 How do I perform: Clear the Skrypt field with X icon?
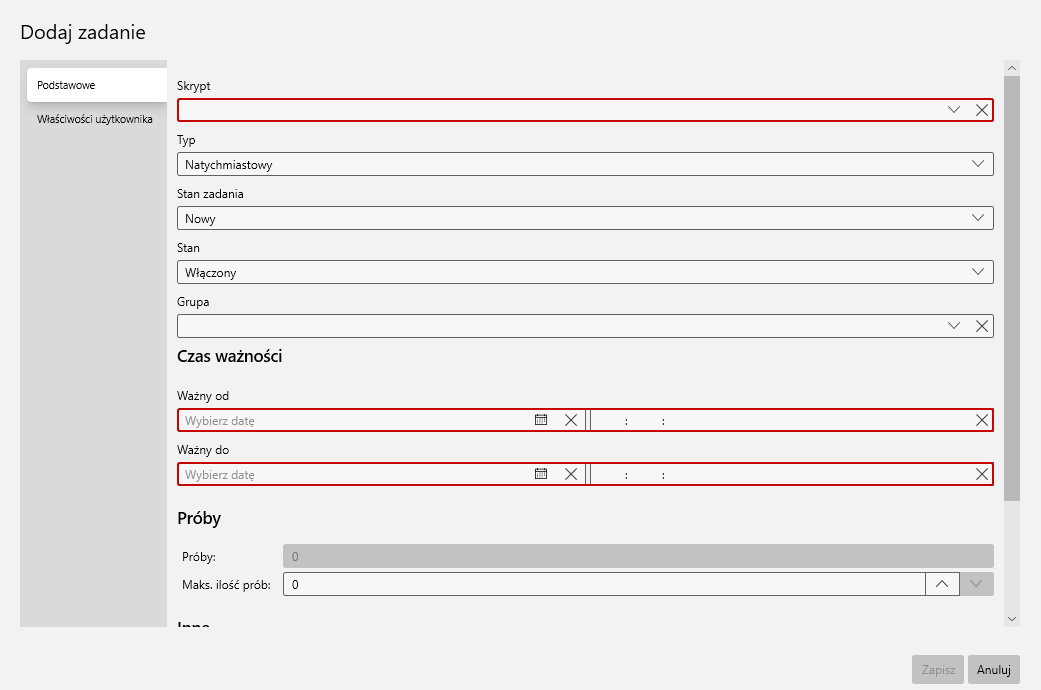[982, 110]
